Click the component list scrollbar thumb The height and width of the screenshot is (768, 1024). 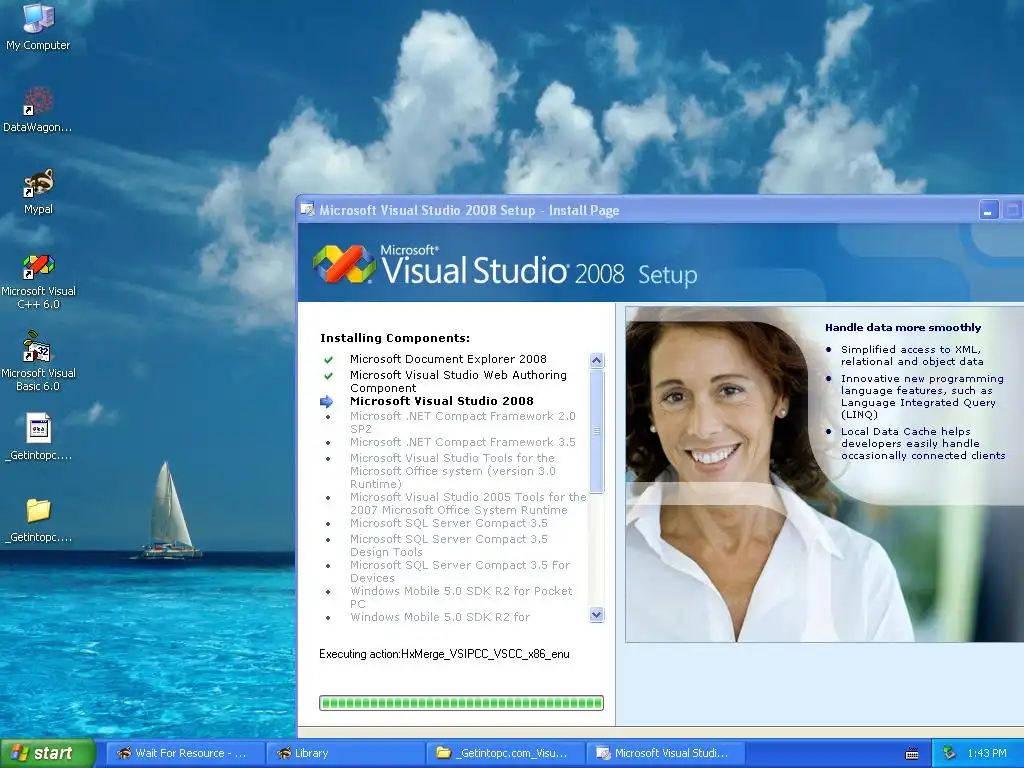coord(596,431)
